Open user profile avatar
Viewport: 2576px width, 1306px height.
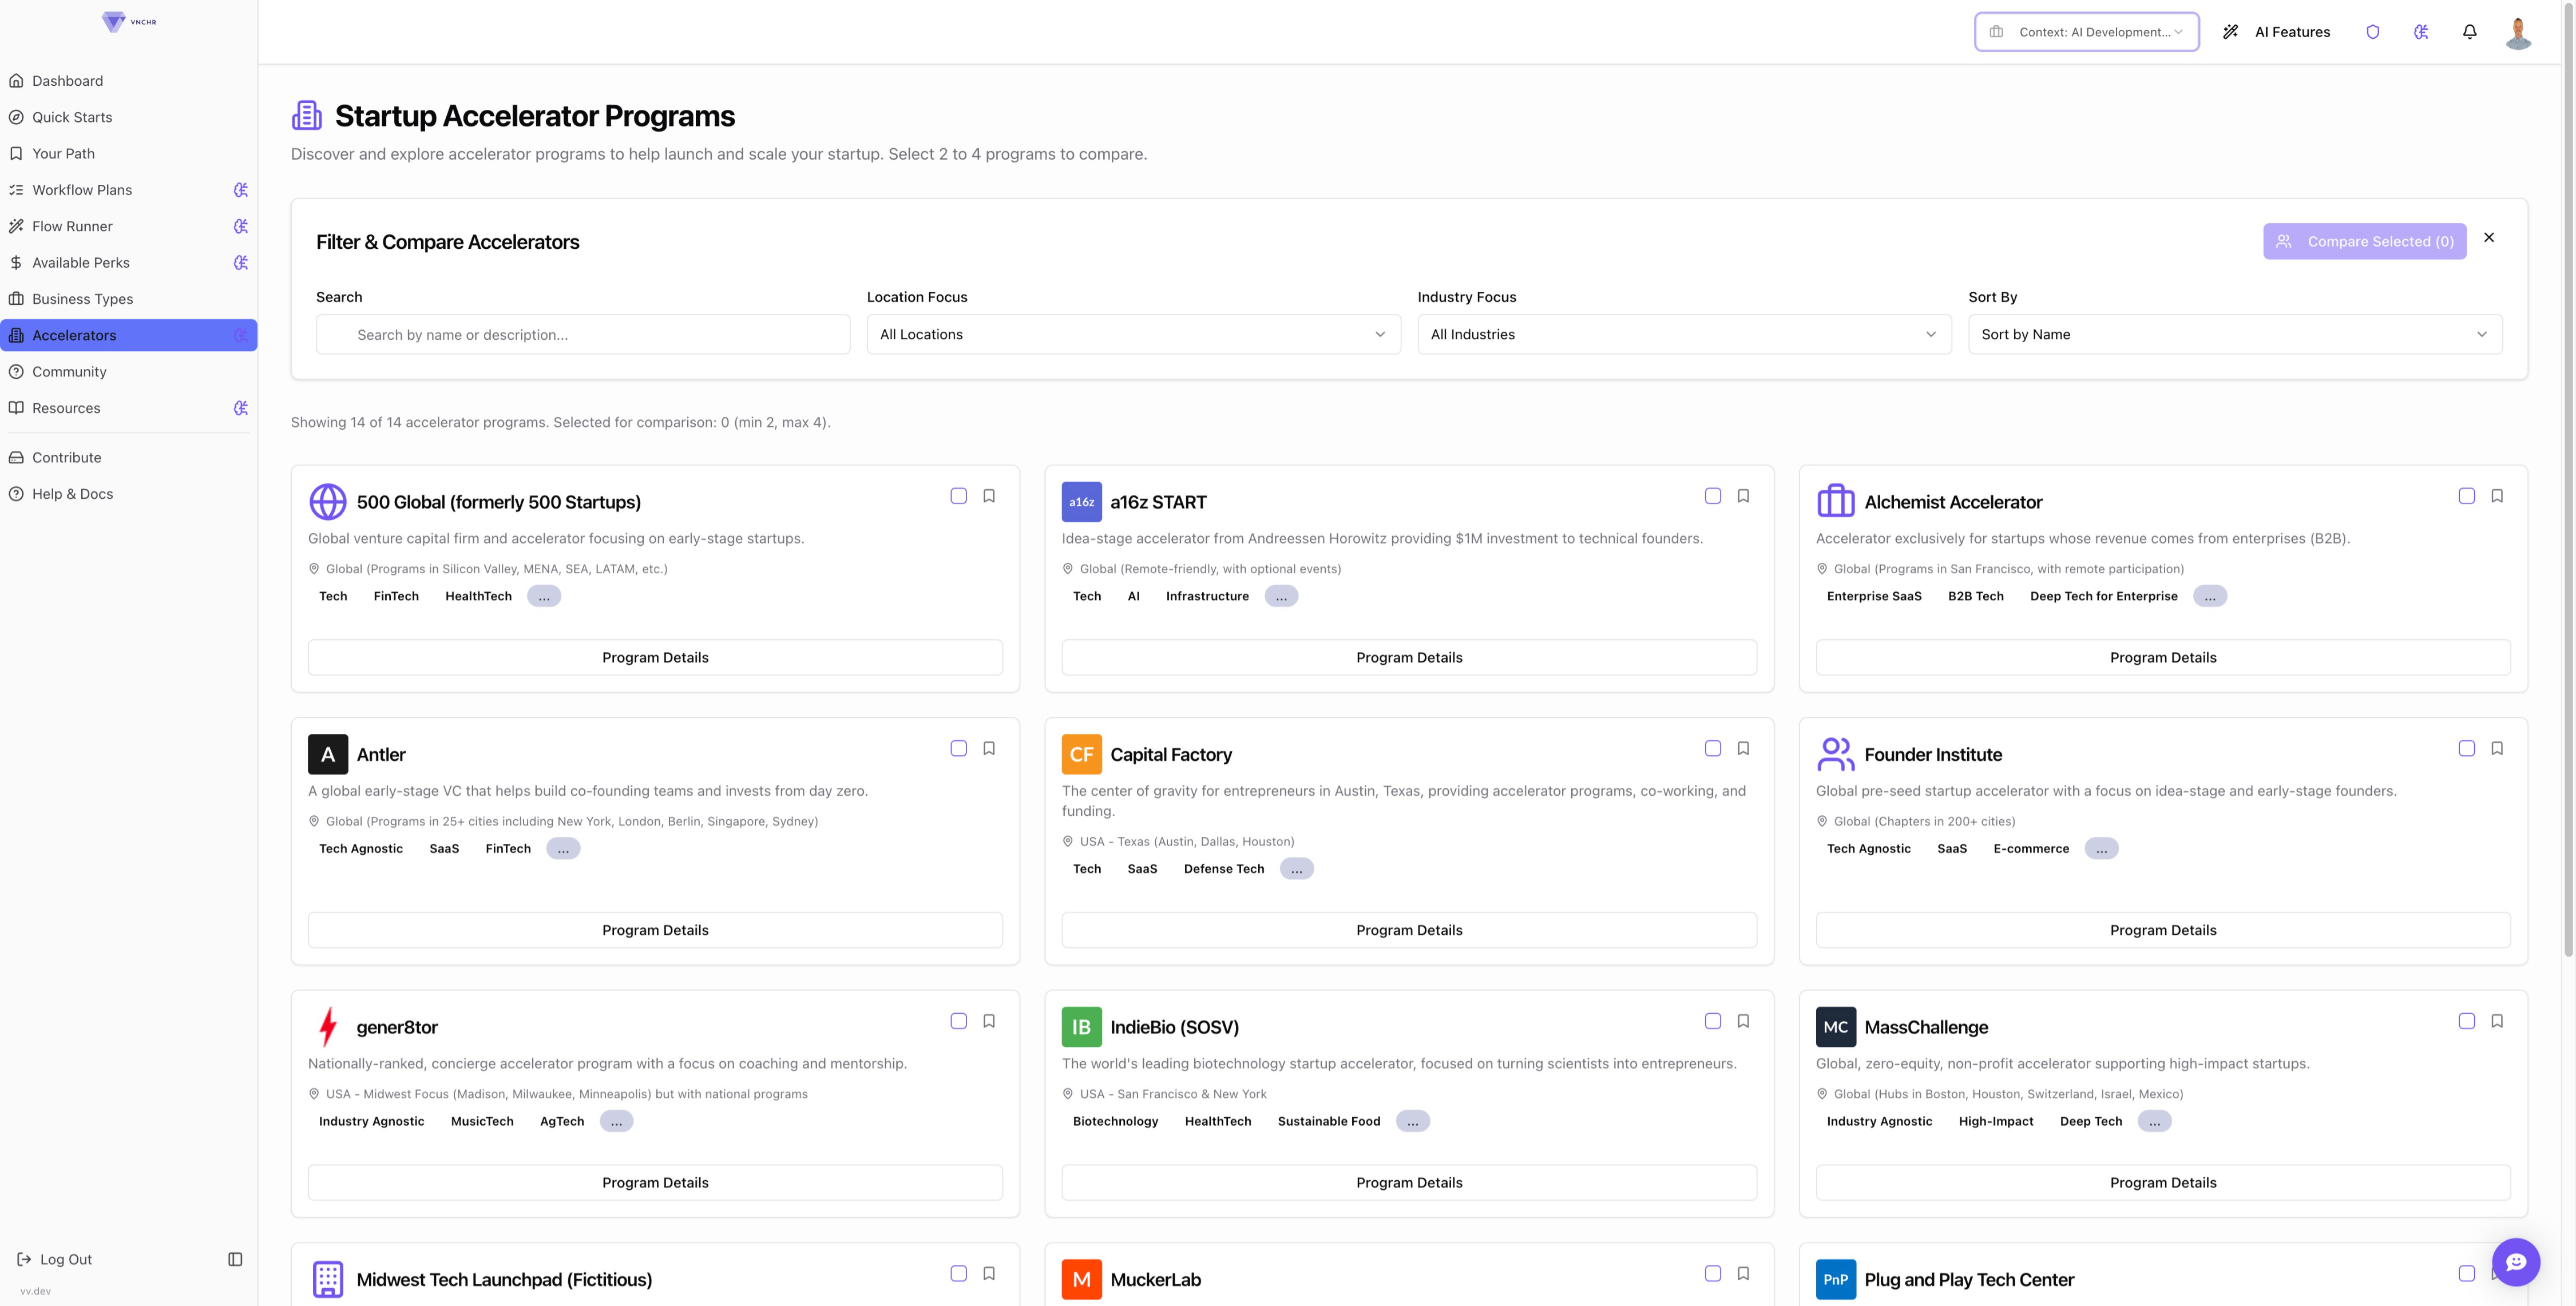click(x=2518, y=32)
